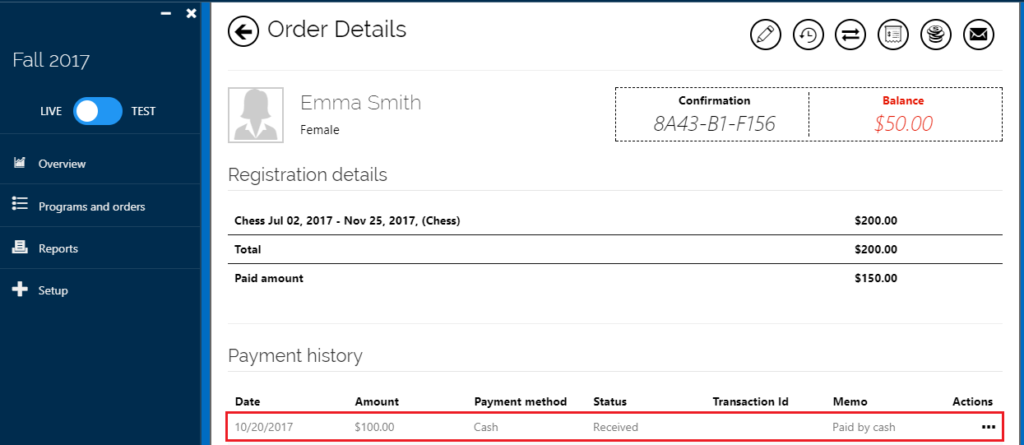Close the sidebar panel with X
Image resolution: width=1024 pixels, height=445 pixels.
pyautogui.click(x=191, y=13)
